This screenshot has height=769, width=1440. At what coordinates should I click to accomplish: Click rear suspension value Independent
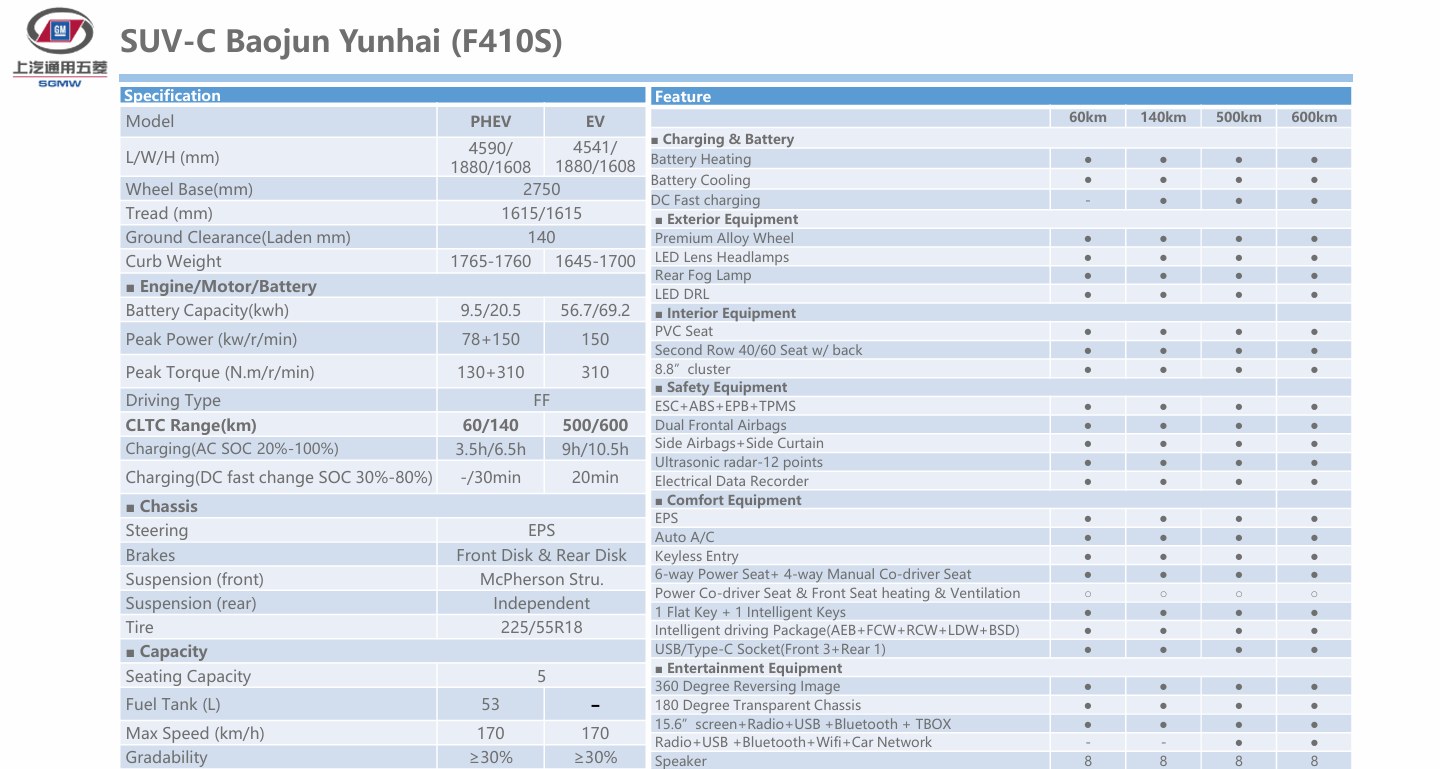(541, 603)
